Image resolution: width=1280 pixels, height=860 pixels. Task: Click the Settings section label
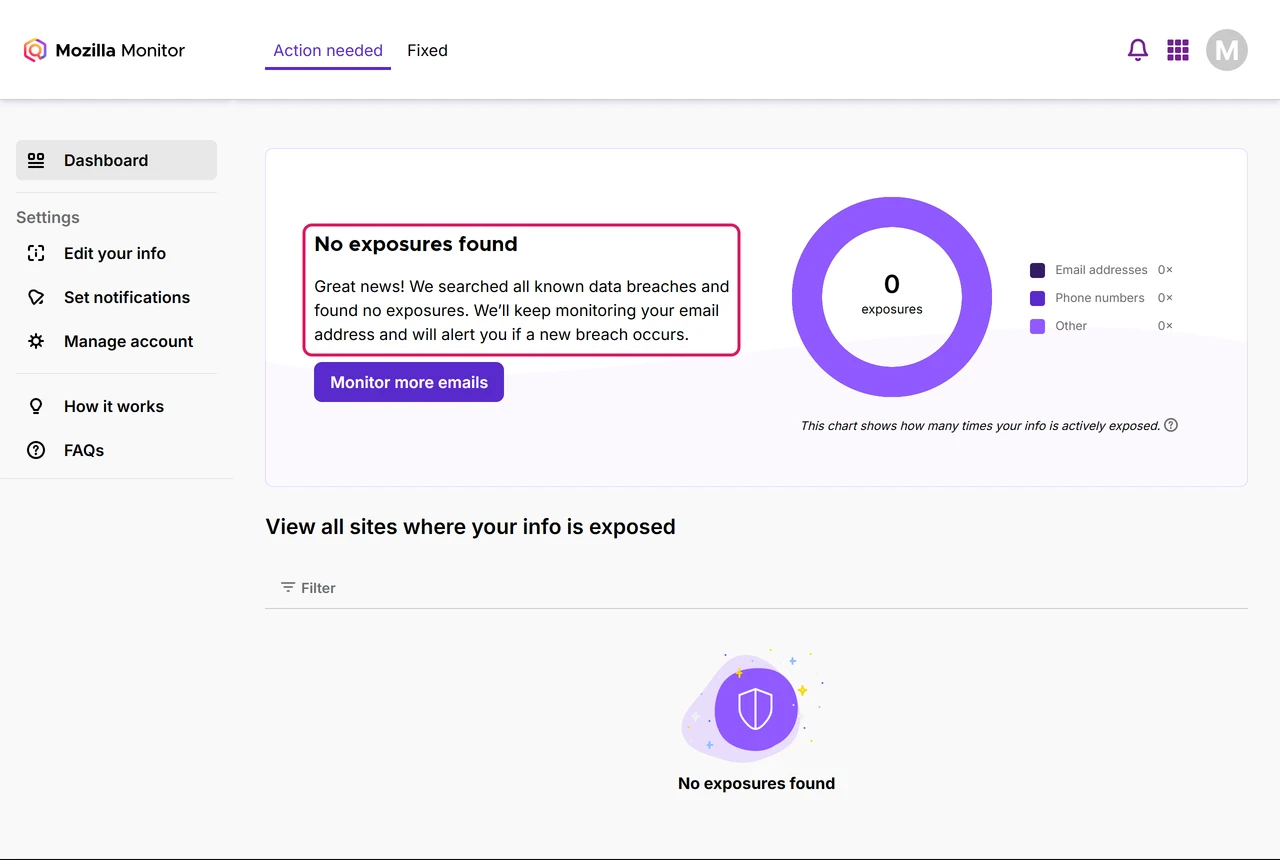(48, 217)
